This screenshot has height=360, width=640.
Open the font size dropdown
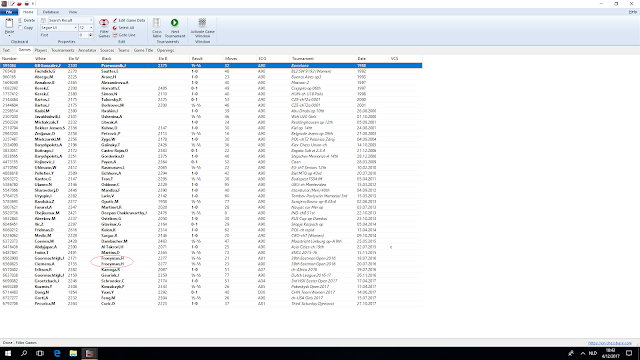91,28
